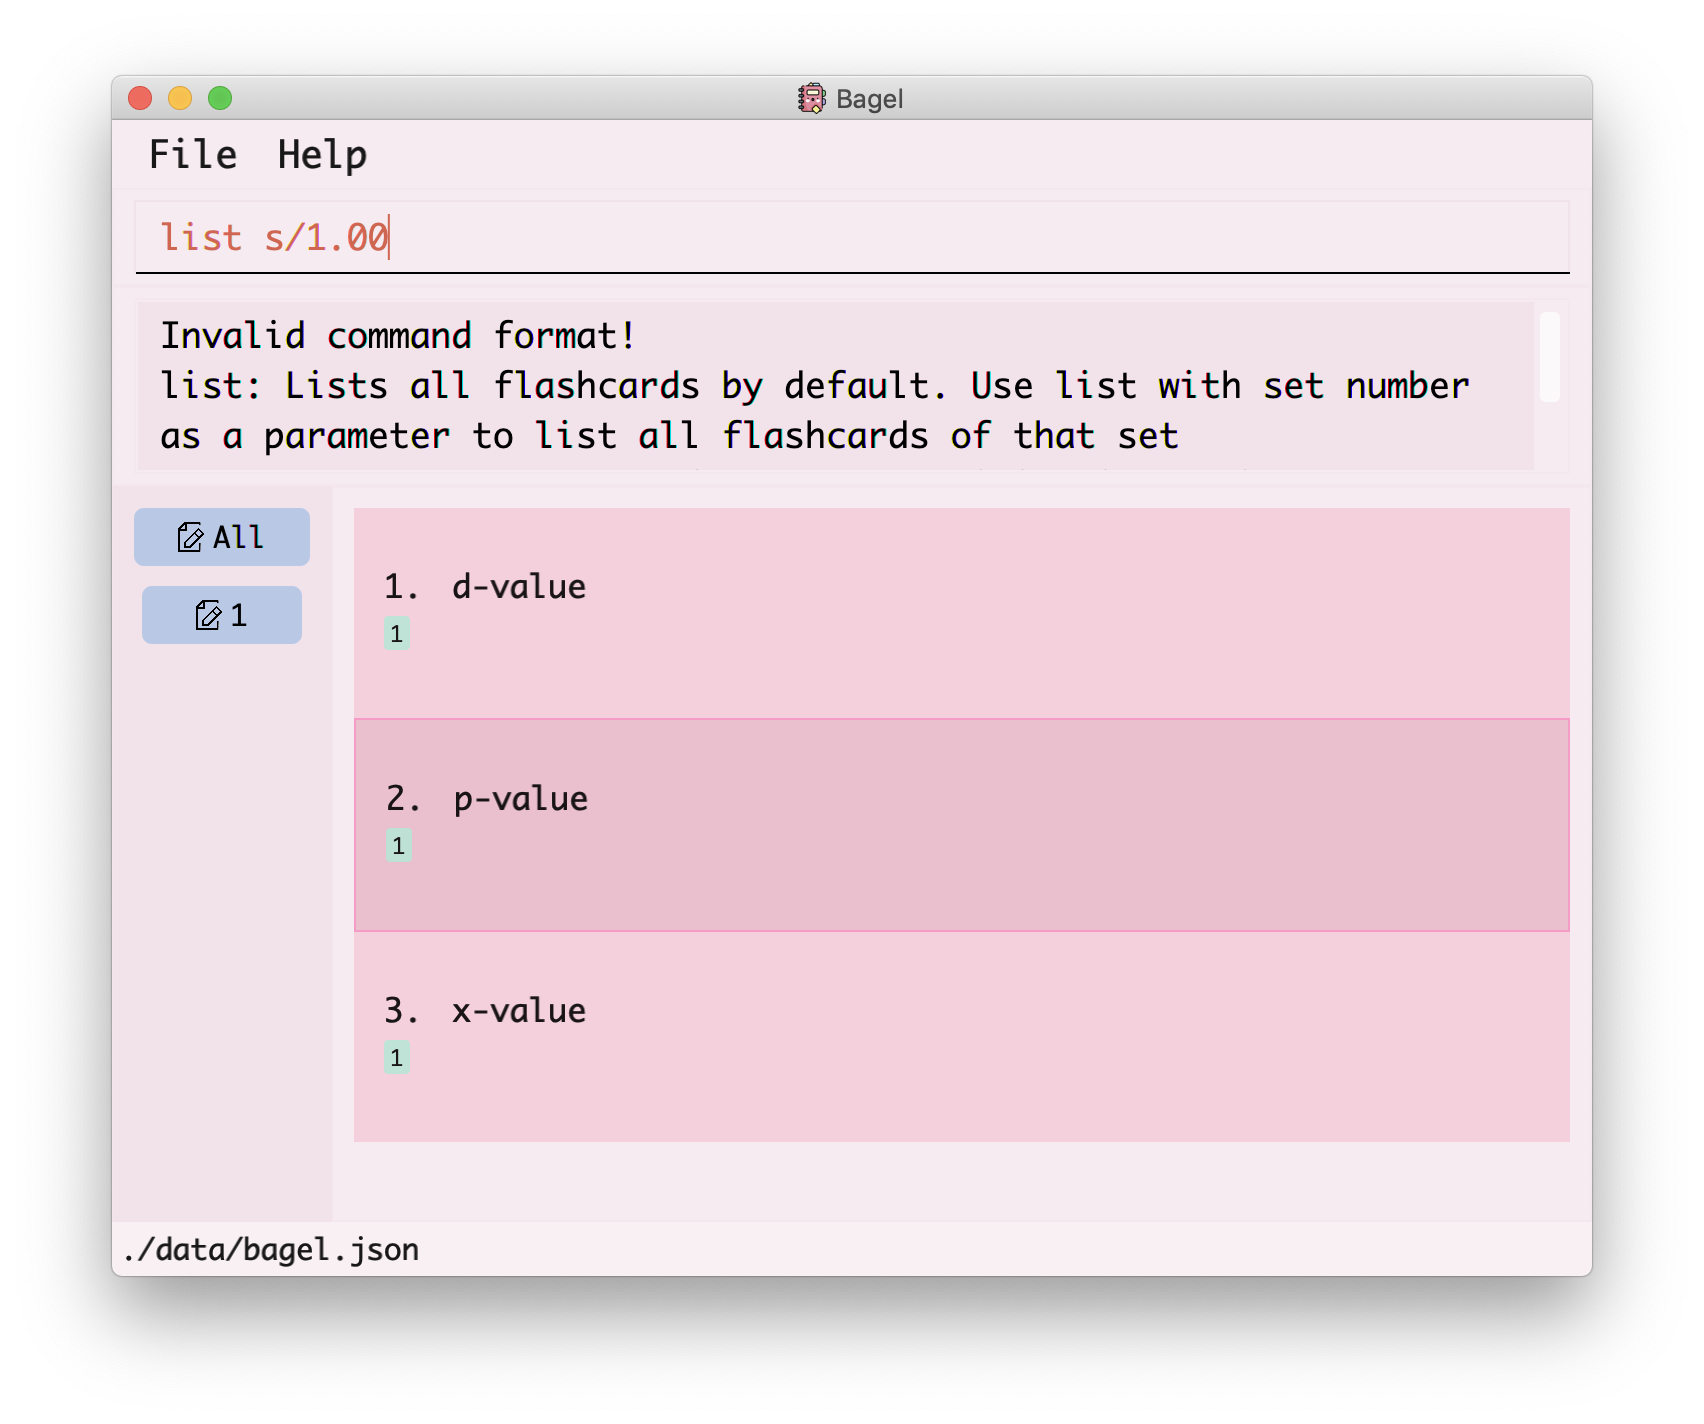Screen dimensions: 1704x1424
Task: Select the d-value flashcard
Action: [962, 613]
